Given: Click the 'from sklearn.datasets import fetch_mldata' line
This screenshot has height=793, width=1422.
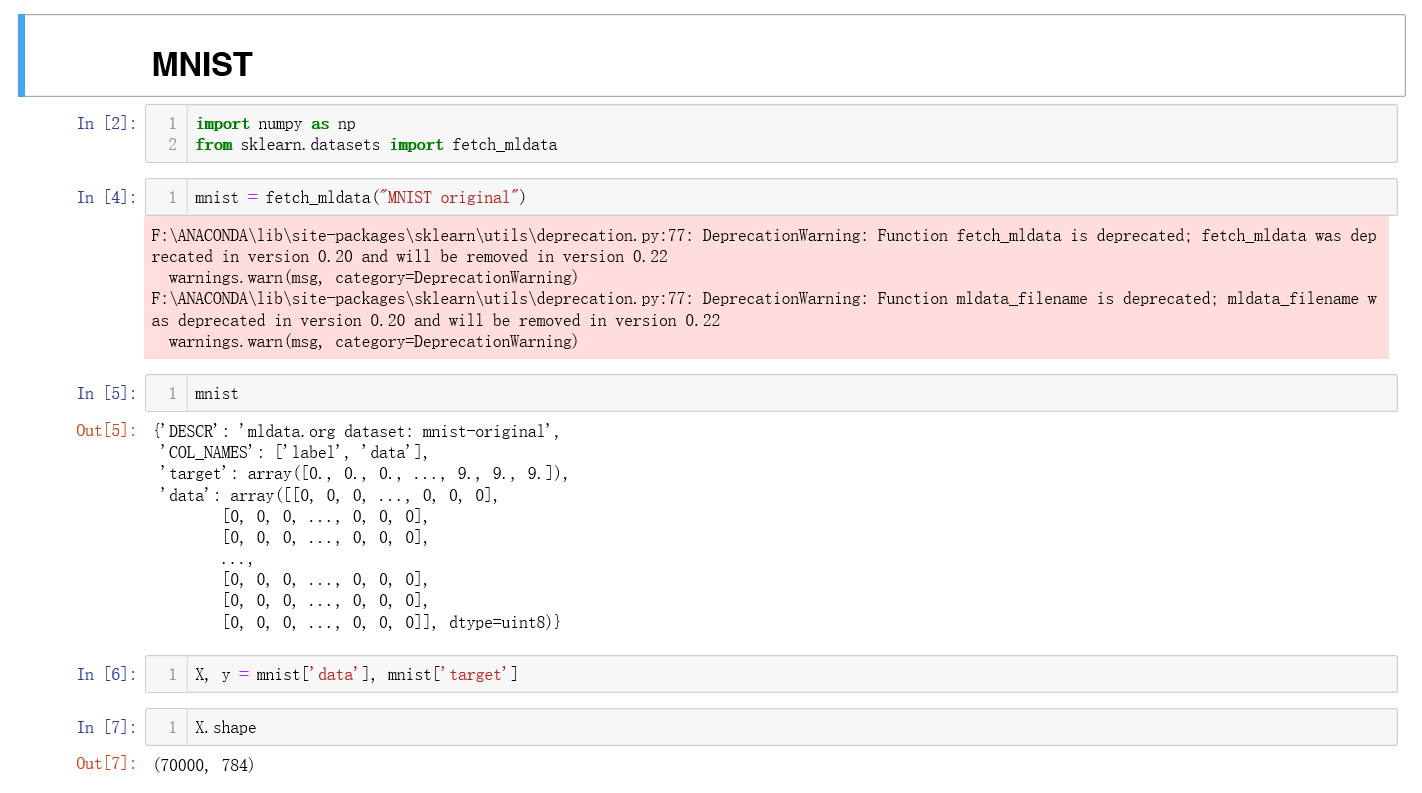Looking at the screenshot, I should tap(376, 145).
